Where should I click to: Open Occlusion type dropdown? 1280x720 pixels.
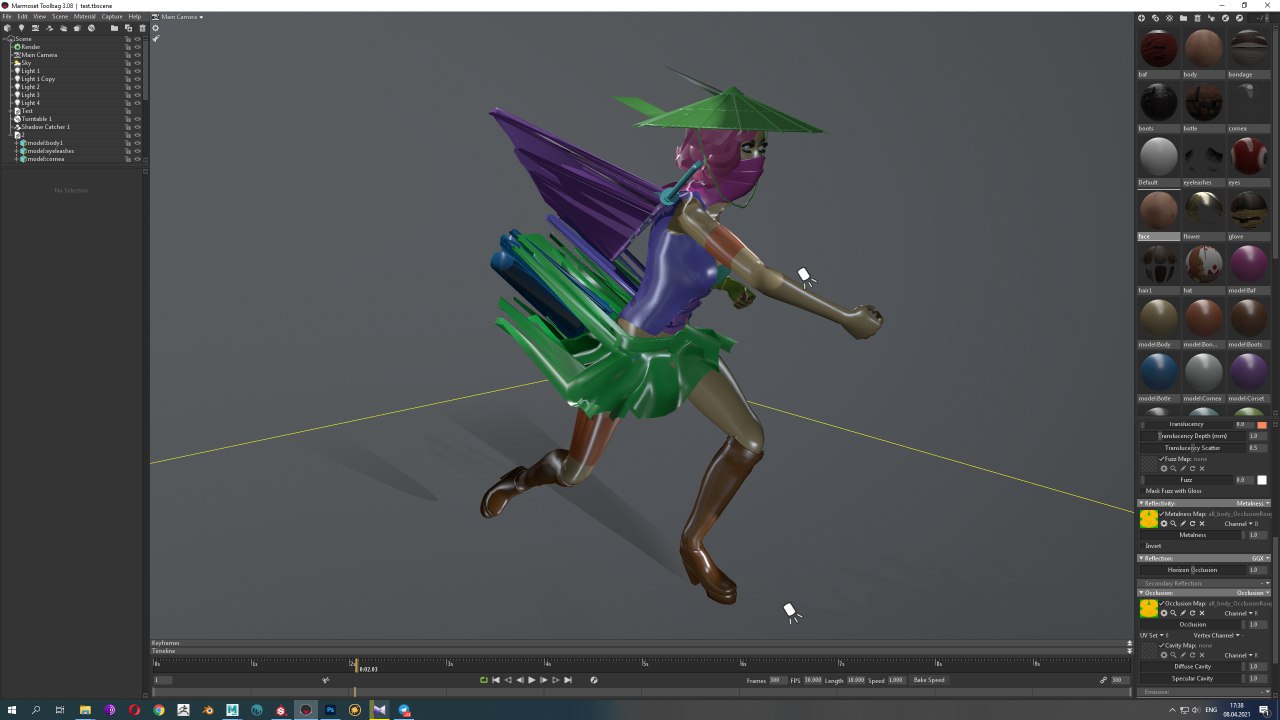(1251, 593)
